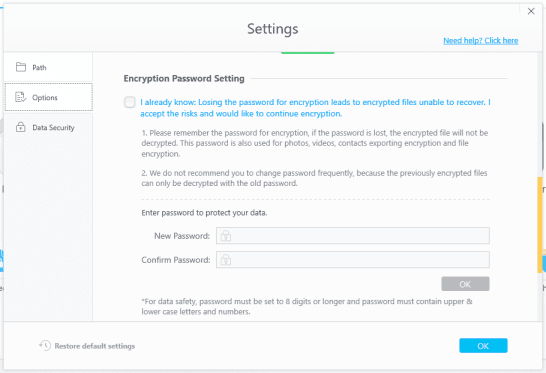Click 'Restore default settings' text
The image size is (546, 373).
95,346
